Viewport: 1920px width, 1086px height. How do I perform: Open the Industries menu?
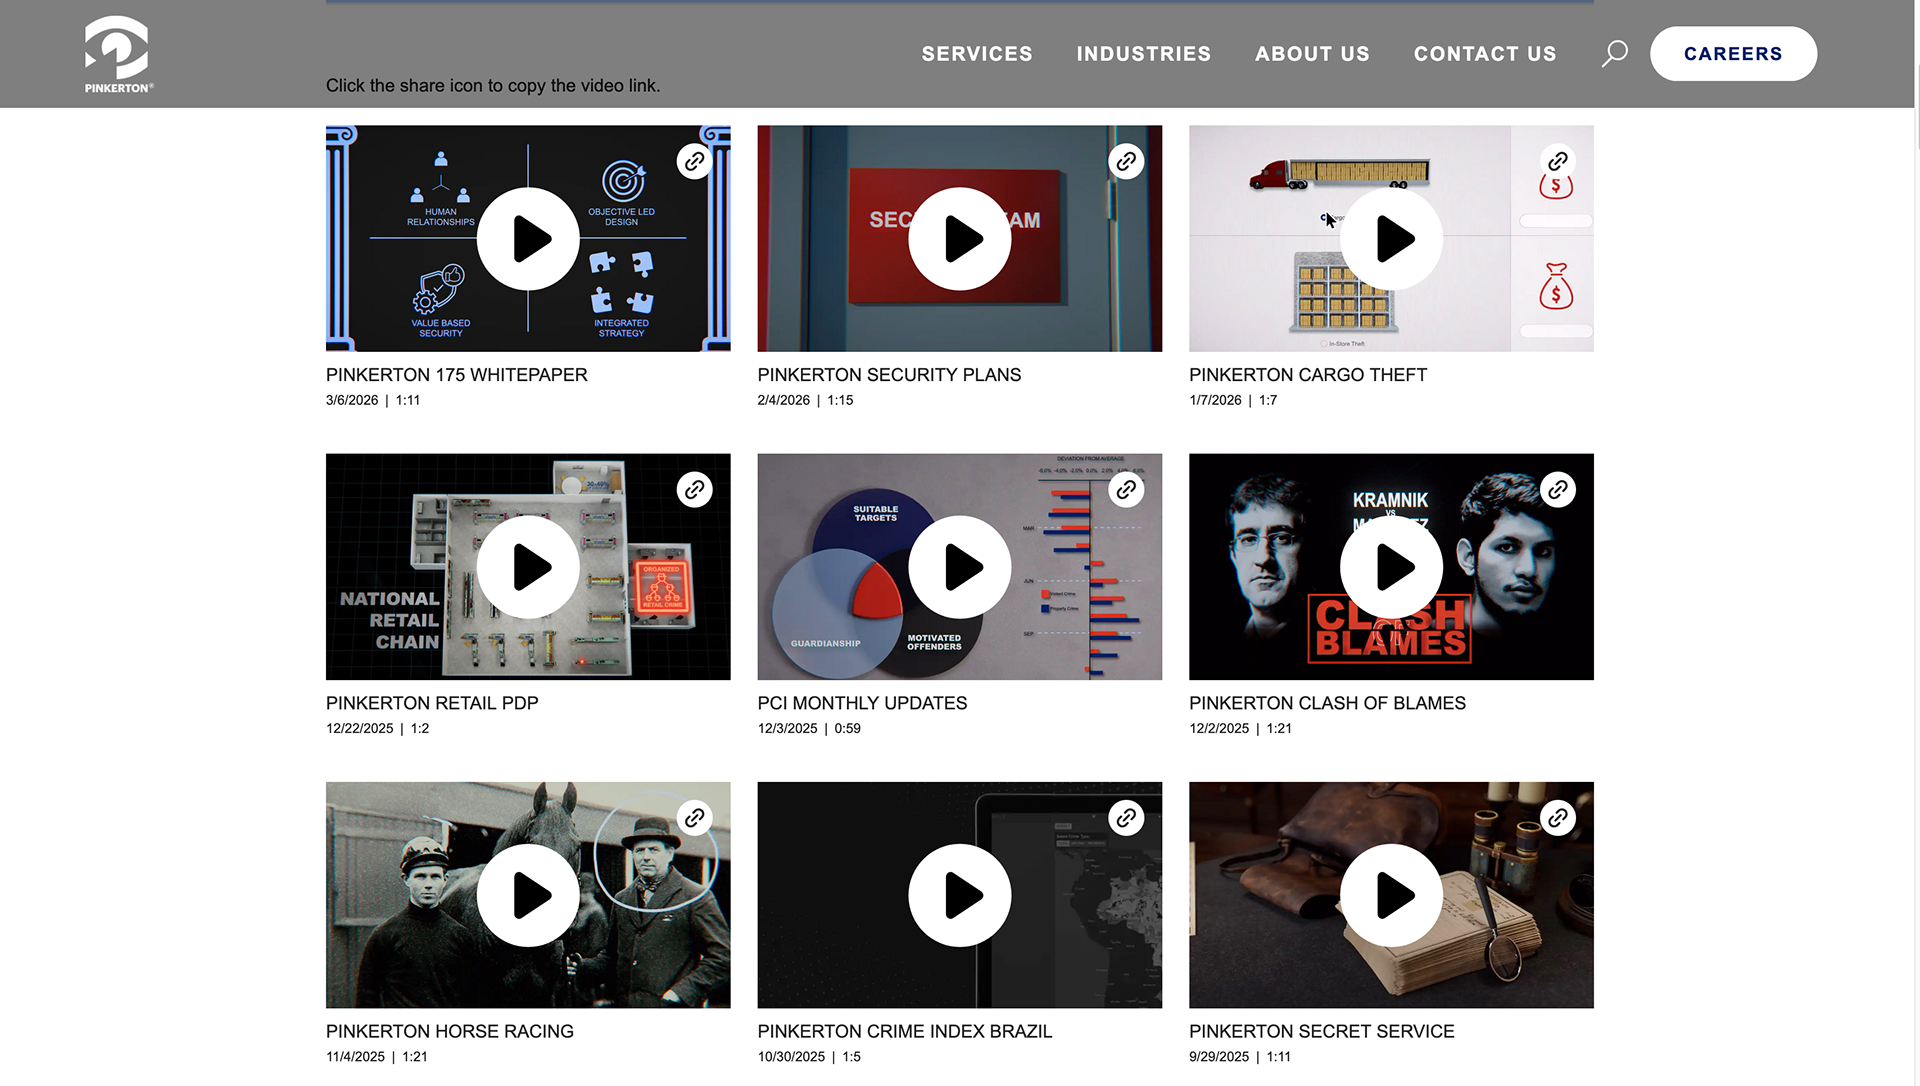click(x=1143, y=54)
